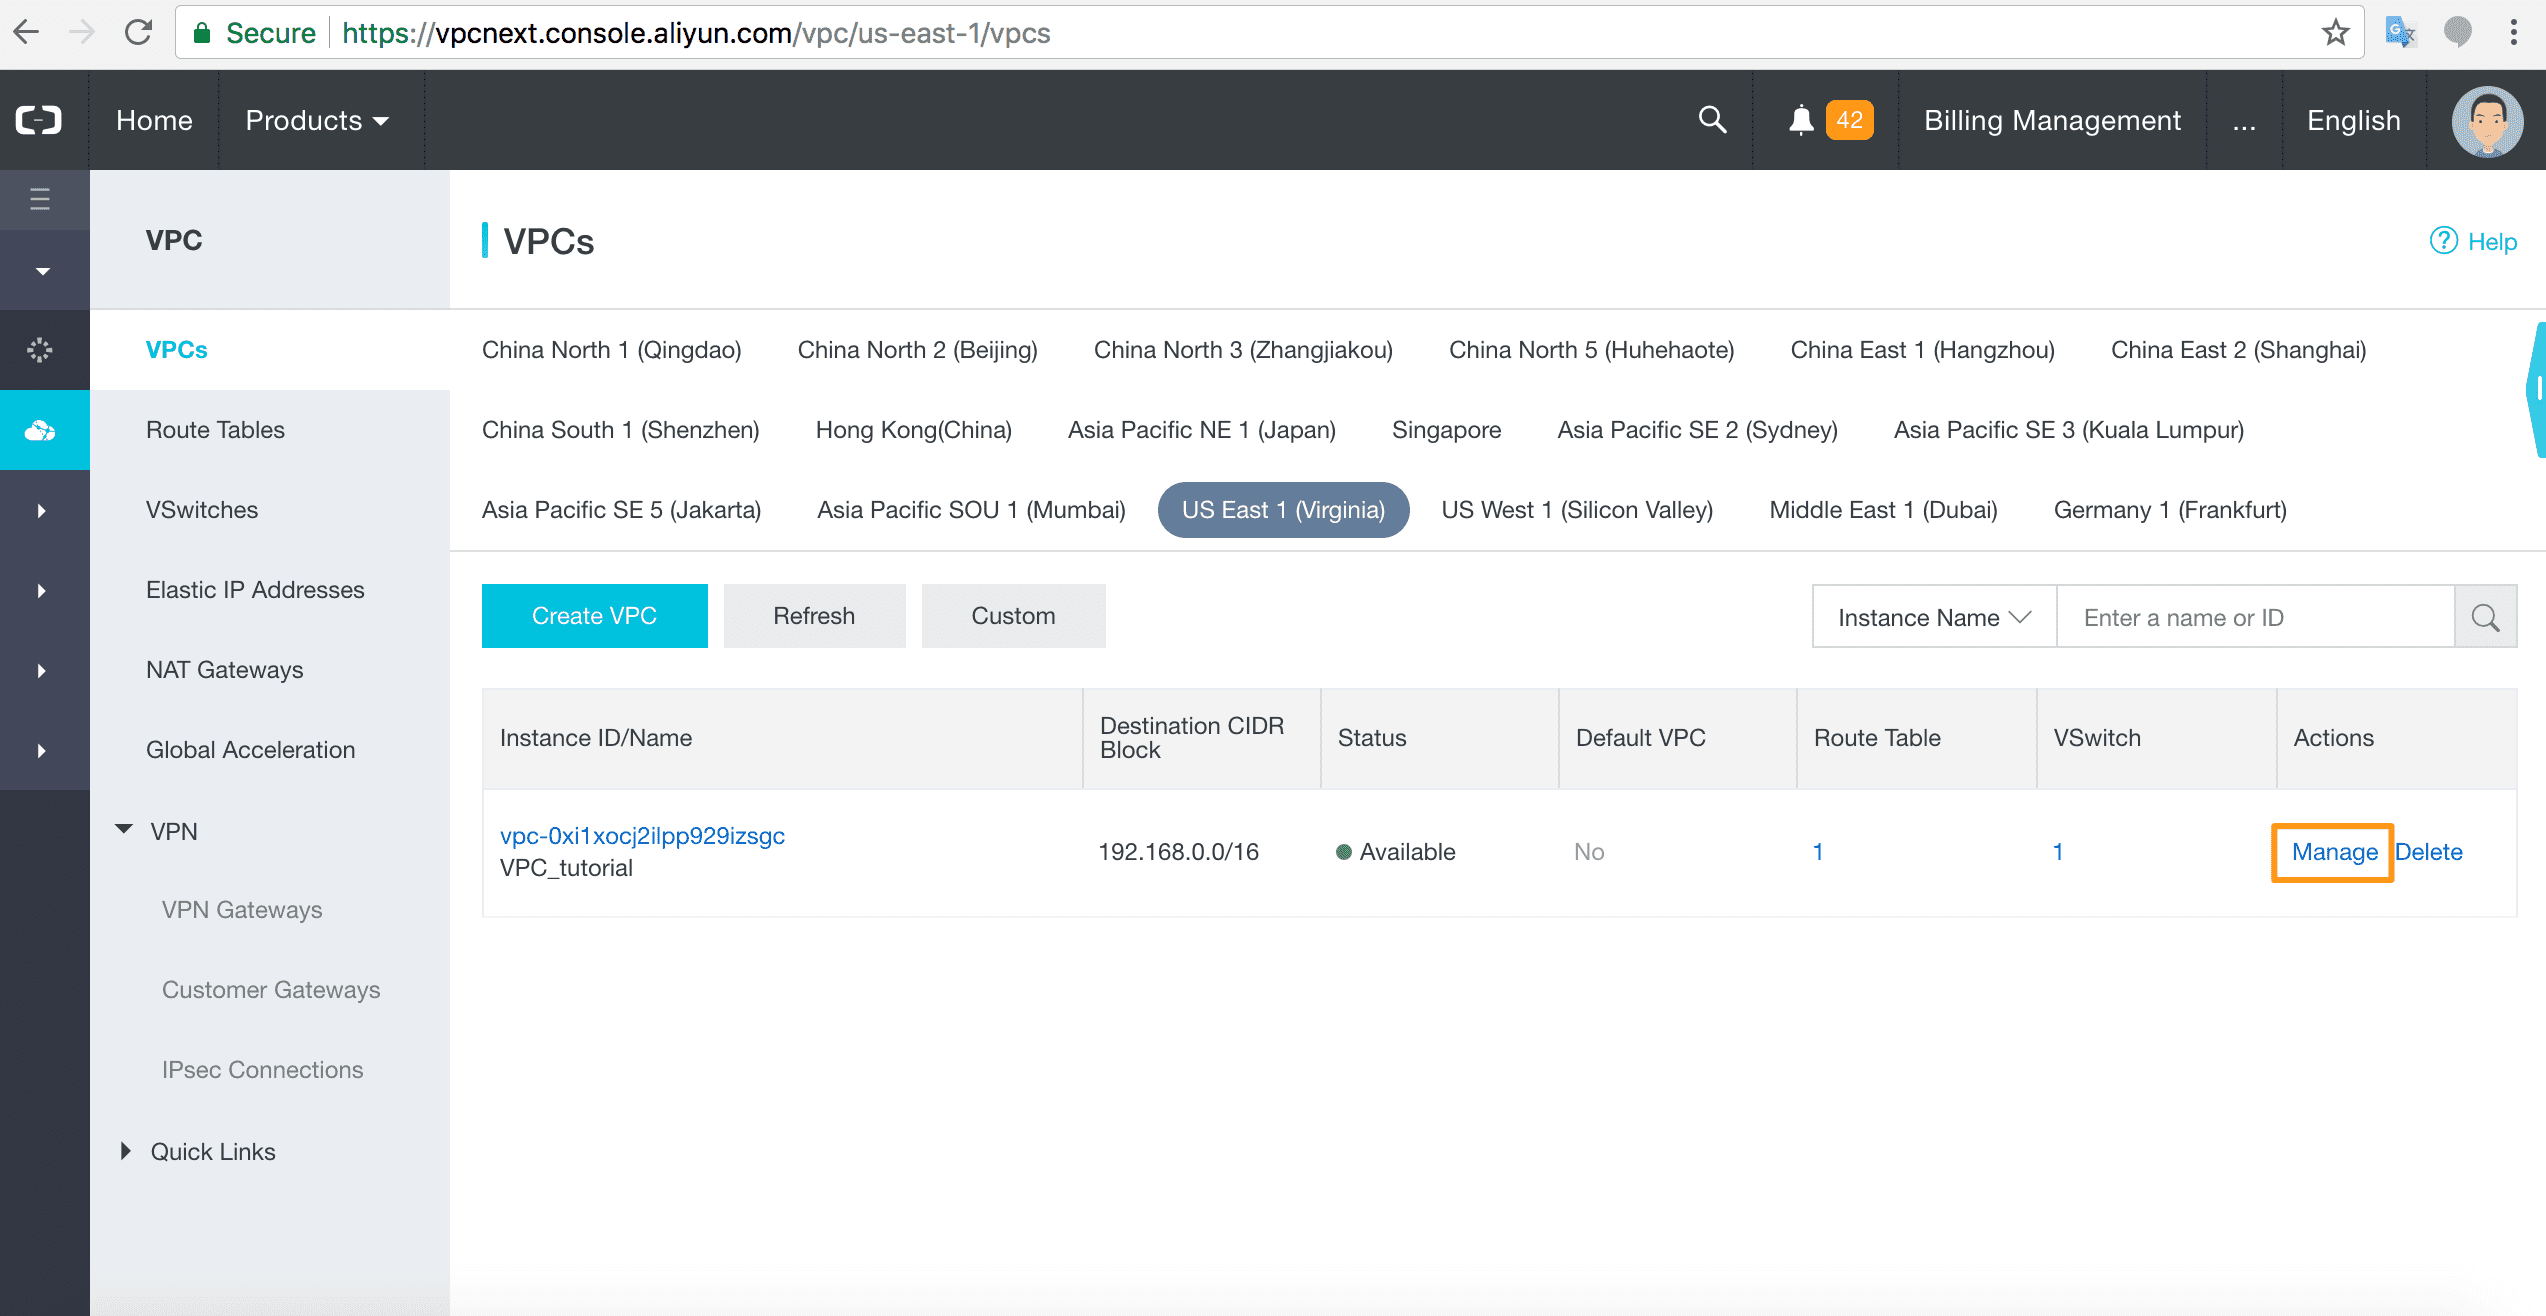Open the Google Translate extension icon

click(2400, 33)
